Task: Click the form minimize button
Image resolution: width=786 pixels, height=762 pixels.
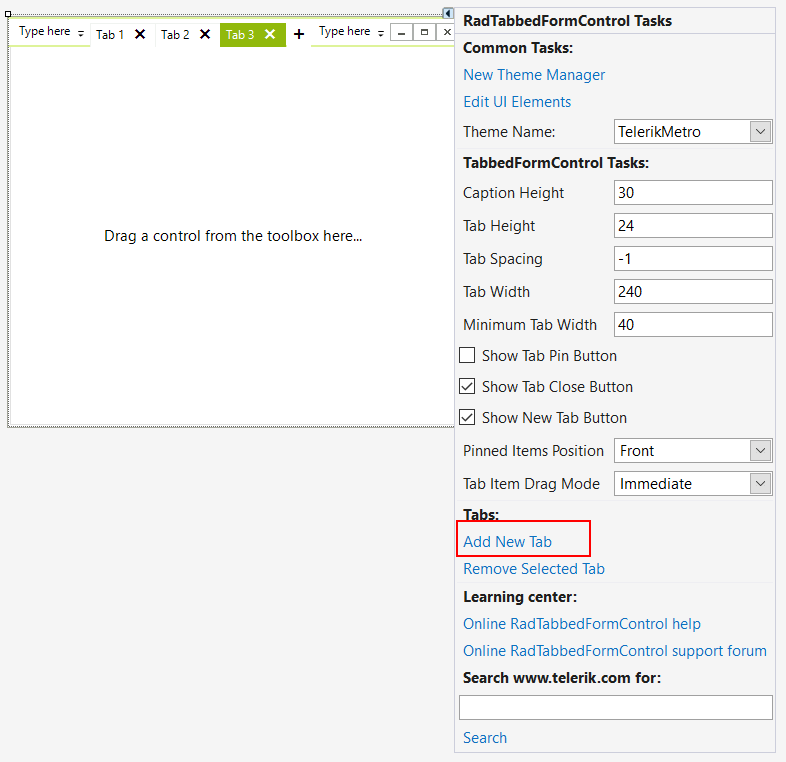Action: pyautogui.click(x=401, y=33)
